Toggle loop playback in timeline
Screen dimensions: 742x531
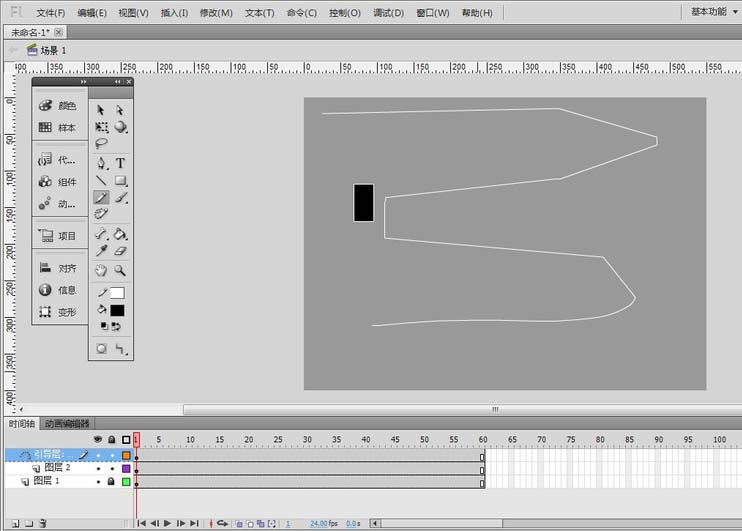[x=222, y=523]
